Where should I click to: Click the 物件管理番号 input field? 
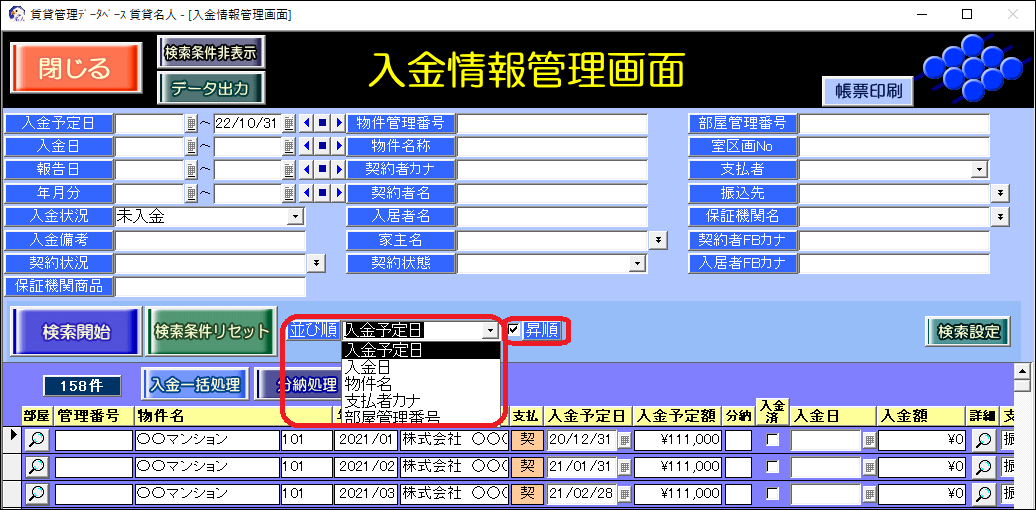pos(552,124)
